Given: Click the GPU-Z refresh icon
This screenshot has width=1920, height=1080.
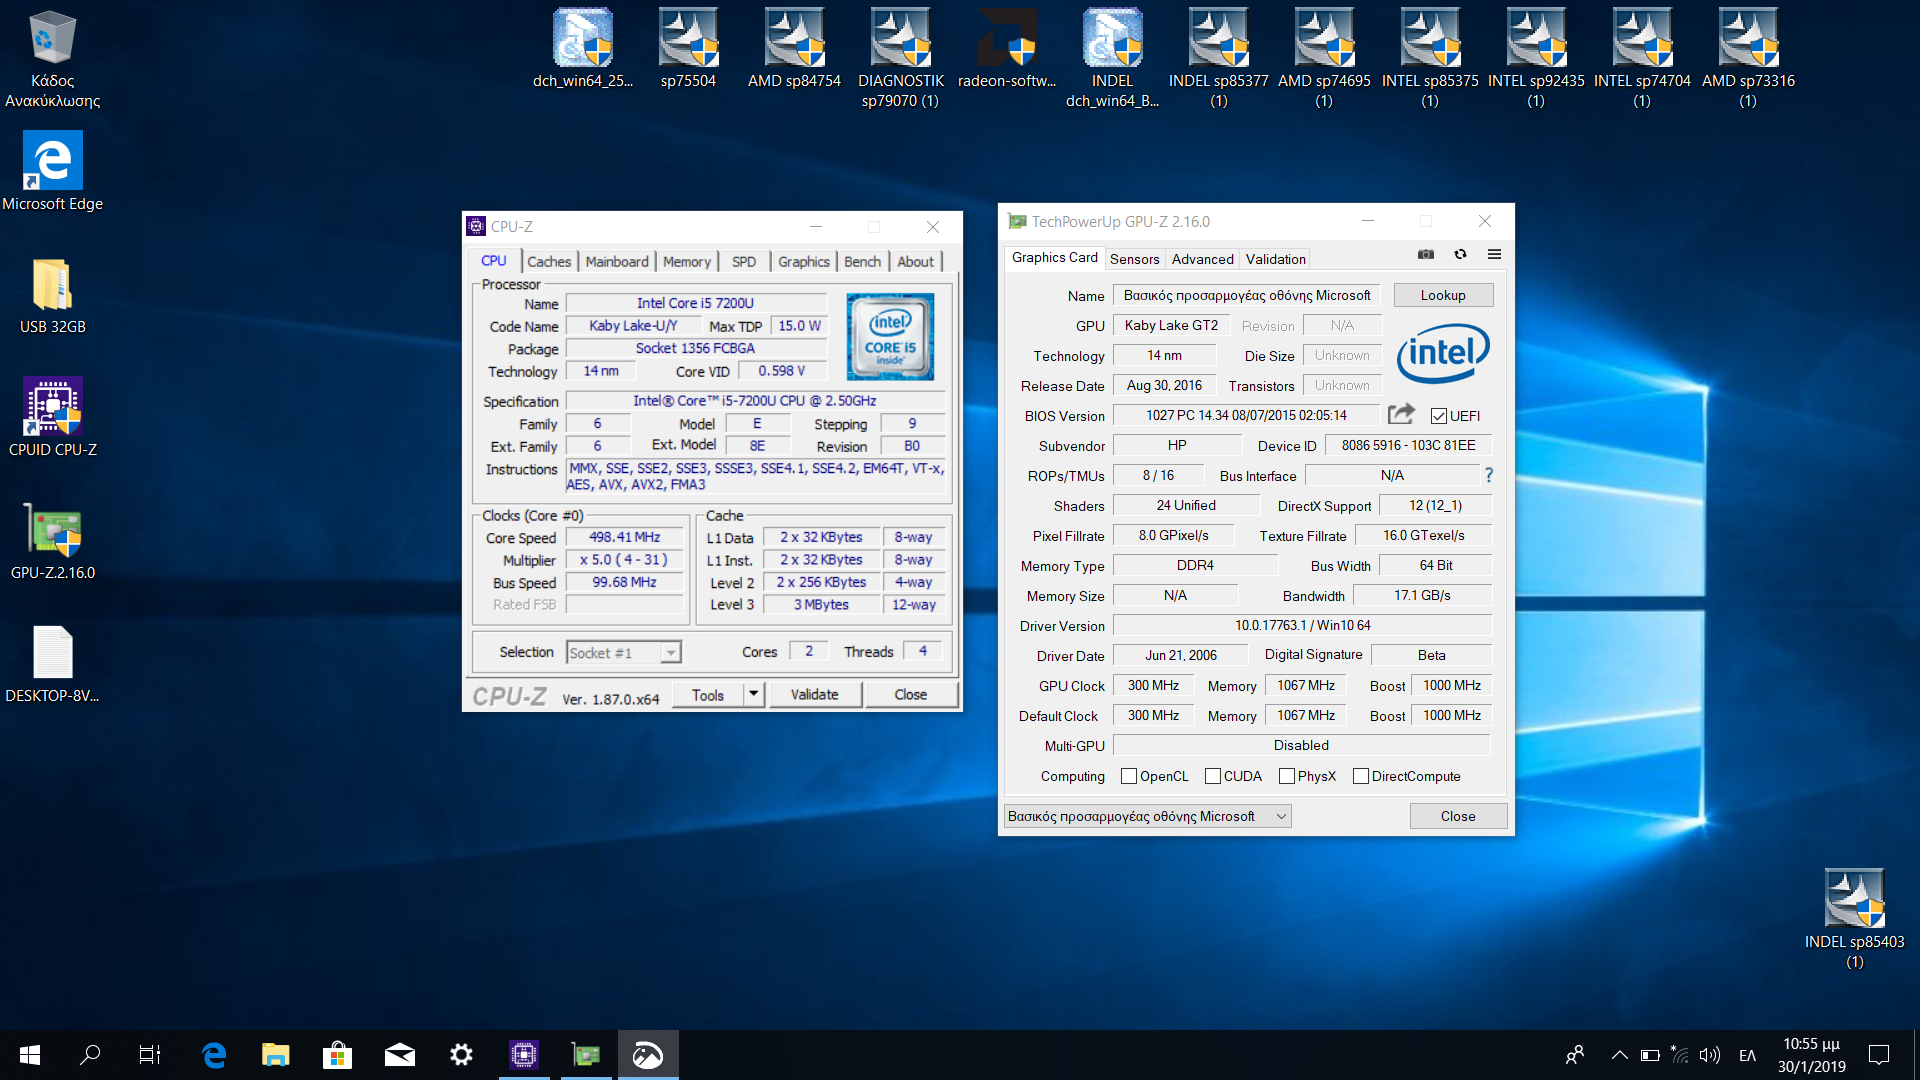Looking at the screenshot, I should [1460, 254].
